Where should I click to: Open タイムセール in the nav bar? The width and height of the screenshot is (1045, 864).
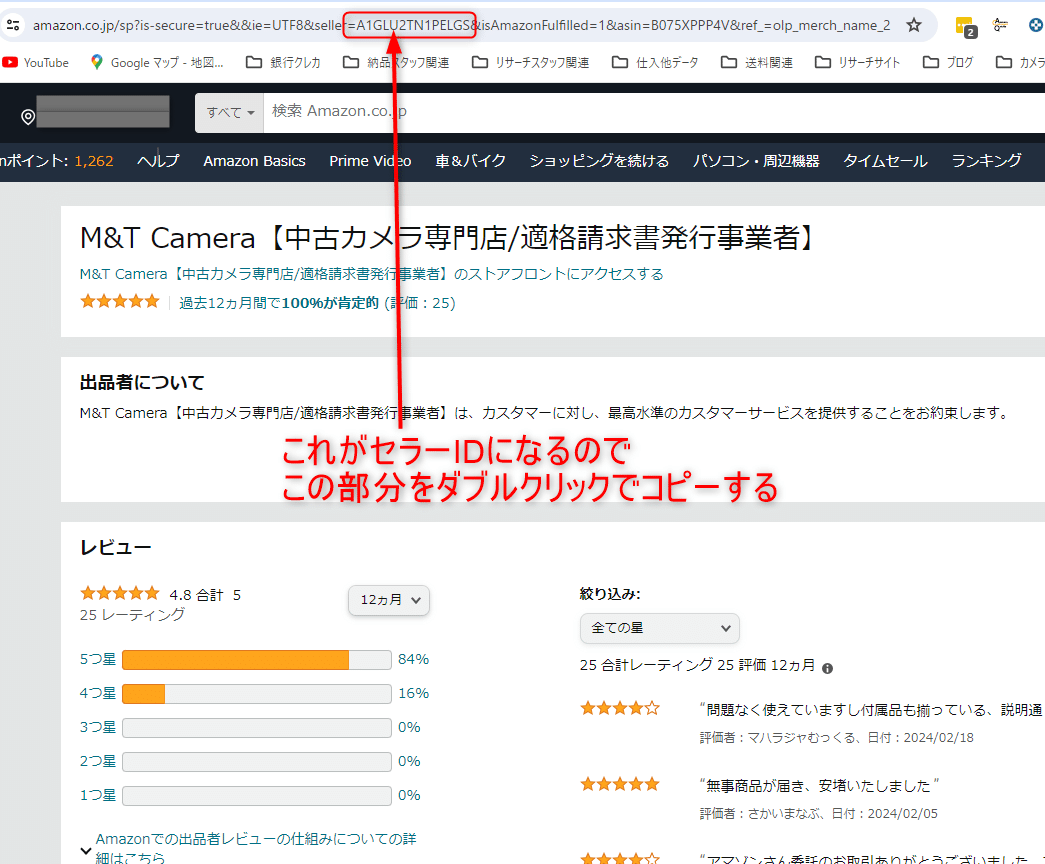885,161
